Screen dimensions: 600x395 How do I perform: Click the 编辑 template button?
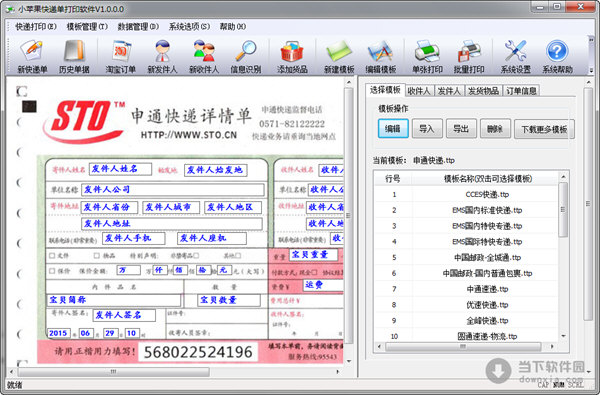[x=393, y=129]
